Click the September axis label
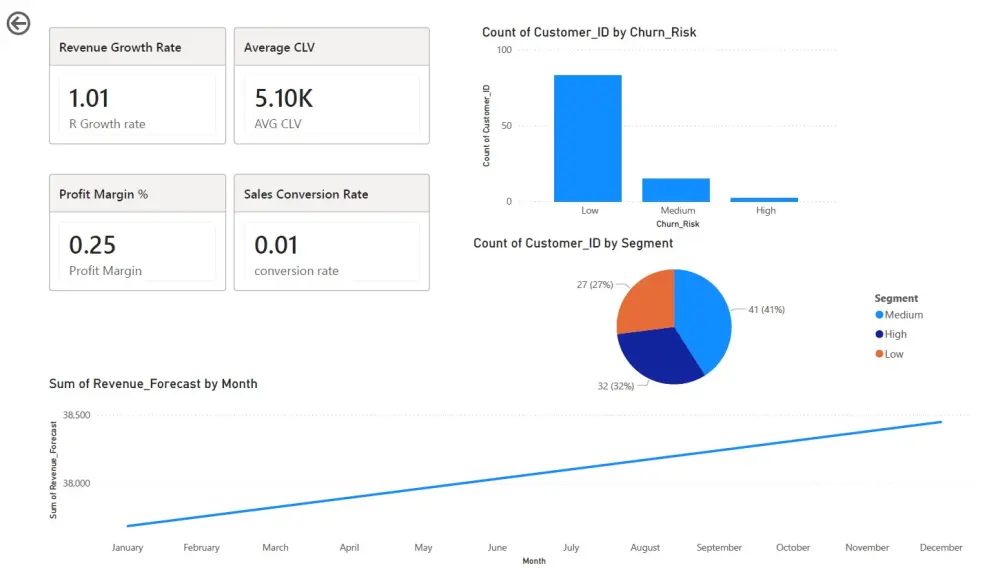Image resolution: width=1000 pixels, height=570 pixels. (x=719, y=548)
